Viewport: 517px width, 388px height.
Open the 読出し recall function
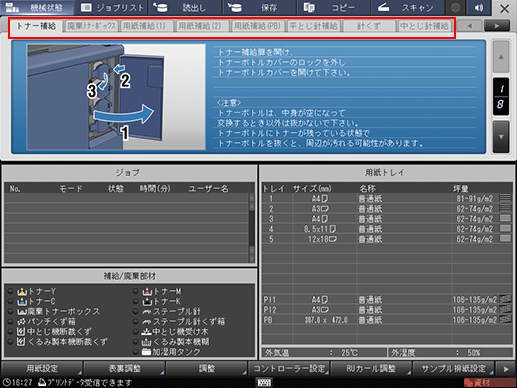pos(186,7)
